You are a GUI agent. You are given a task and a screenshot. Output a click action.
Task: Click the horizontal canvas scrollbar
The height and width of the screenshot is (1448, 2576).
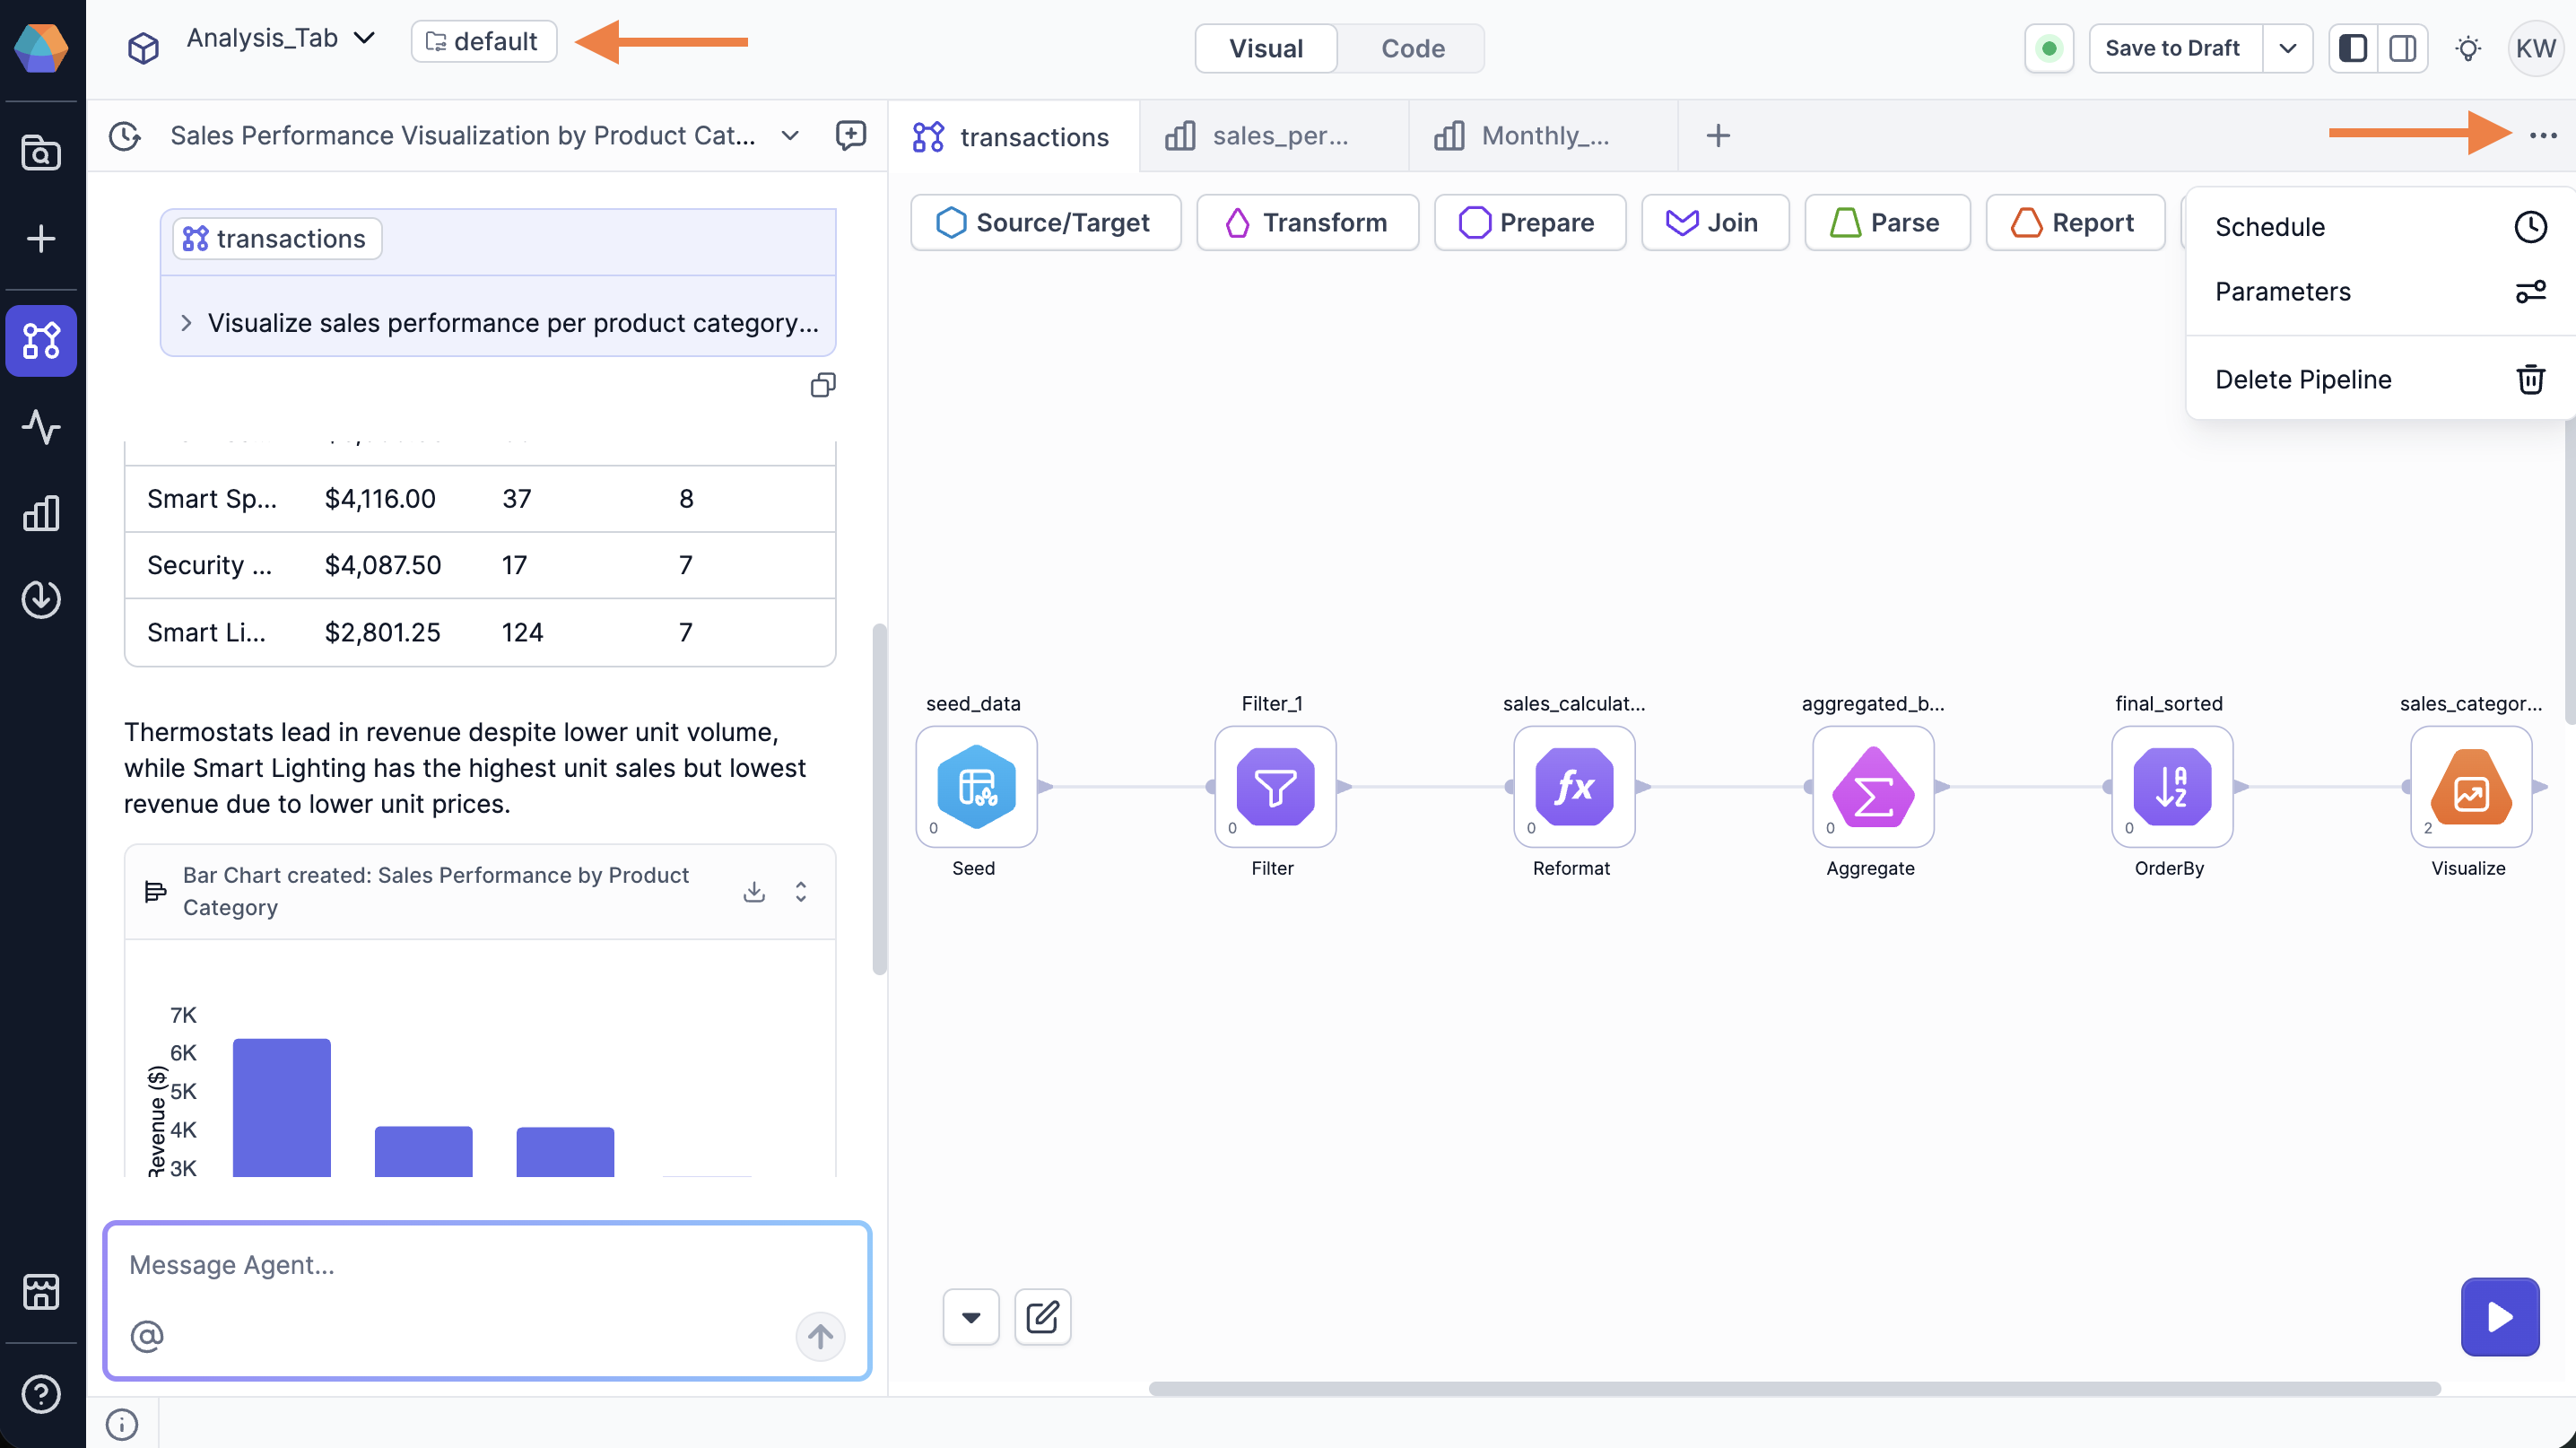(1794, 1388)
